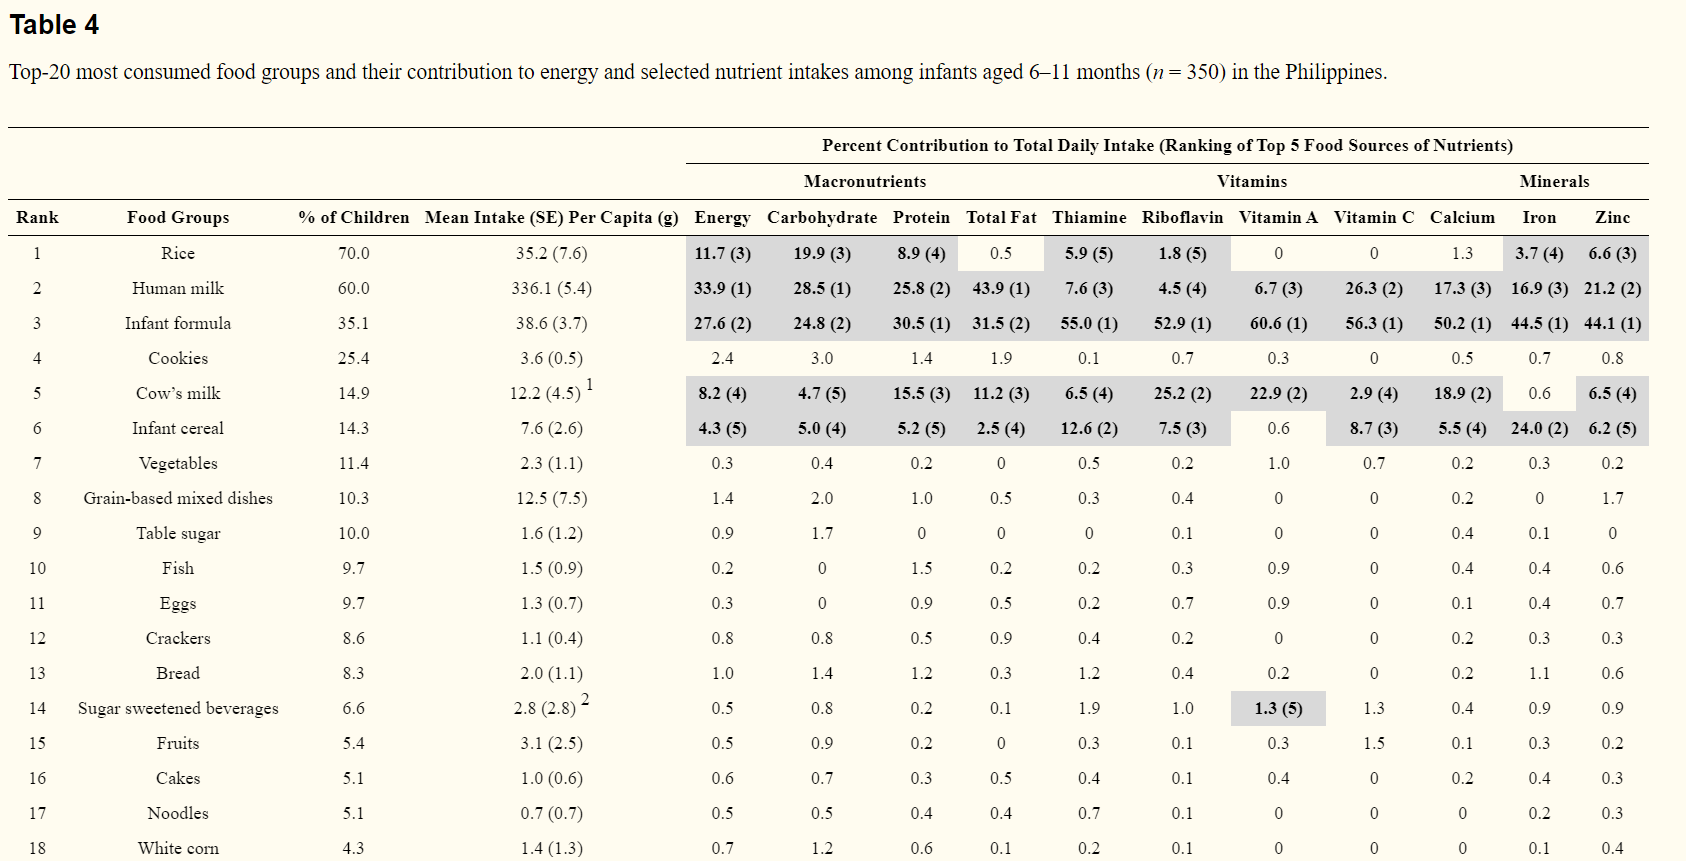The height and width of the screenshot is (861, 1686).
Task: Click the 'Rank' column header
Action: (x=37, y=218)
